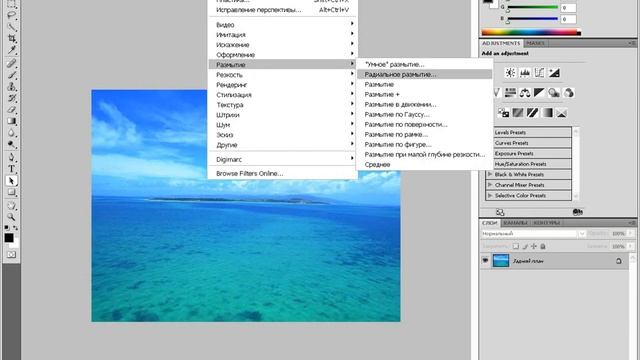This screenshot has height=360, width=640.
Task: Select the Crop tool
Action: coord(11,38)
